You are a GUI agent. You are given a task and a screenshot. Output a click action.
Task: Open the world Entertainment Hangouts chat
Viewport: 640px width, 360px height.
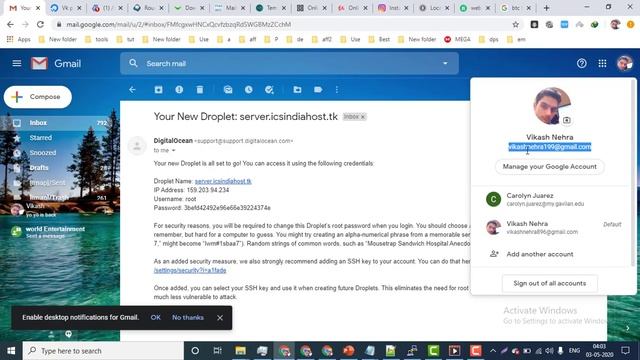(55, 232)
